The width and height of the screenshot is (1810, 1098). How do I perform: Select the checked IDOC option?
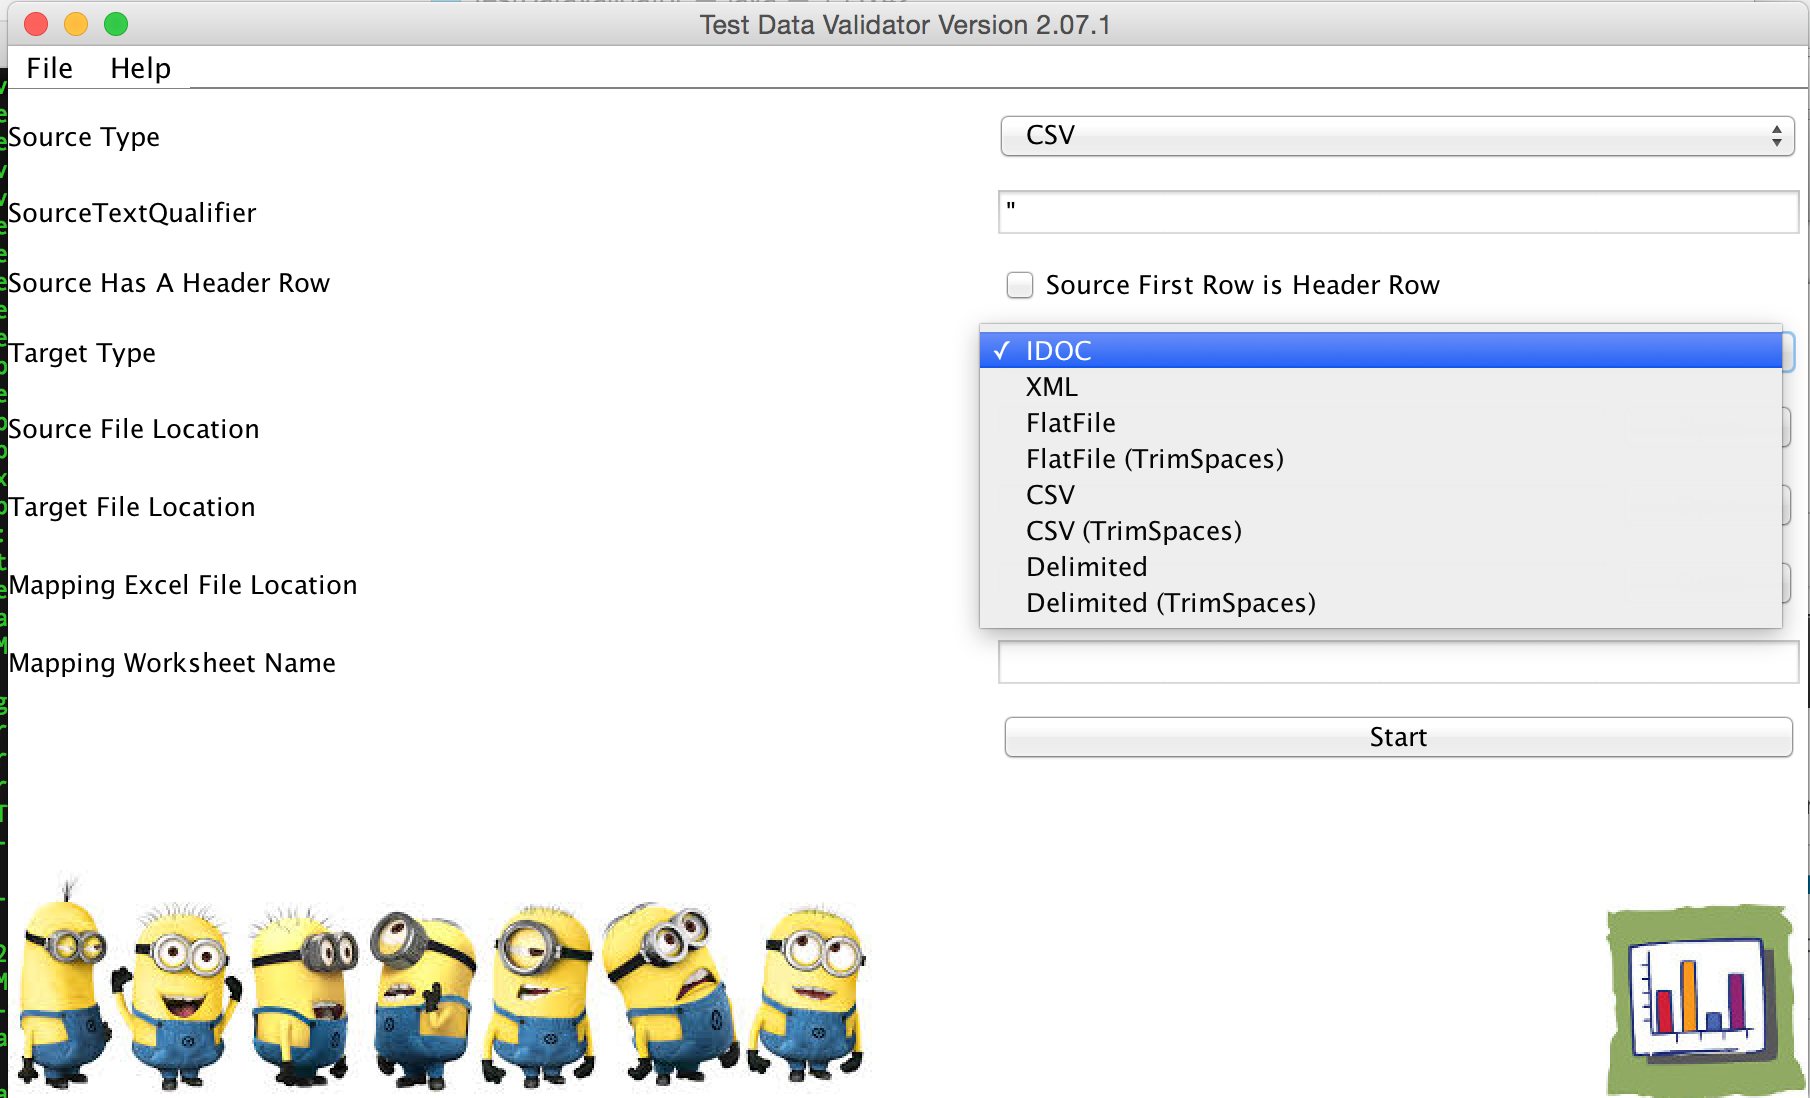(x=1058, y=351)
